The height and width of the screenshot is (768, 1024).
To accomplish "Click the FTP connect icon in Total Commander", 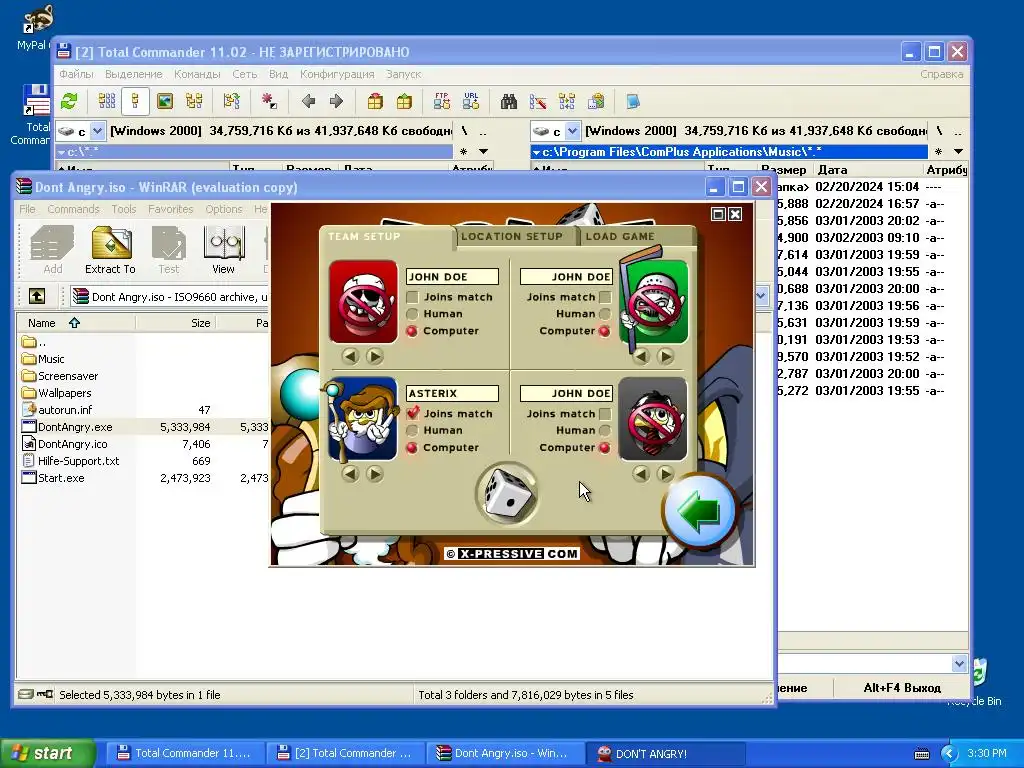I will (441, 101).
